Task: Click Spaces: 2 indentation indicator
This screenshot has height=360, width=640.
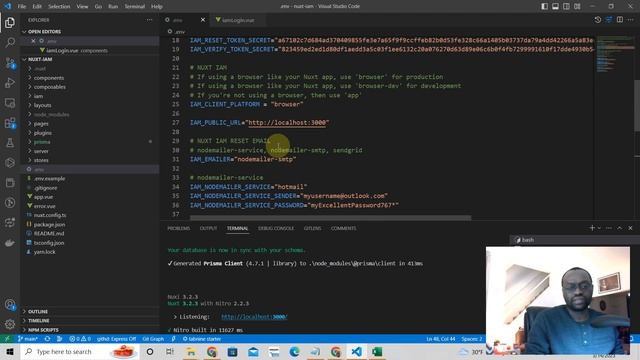Action: [471, 339]
